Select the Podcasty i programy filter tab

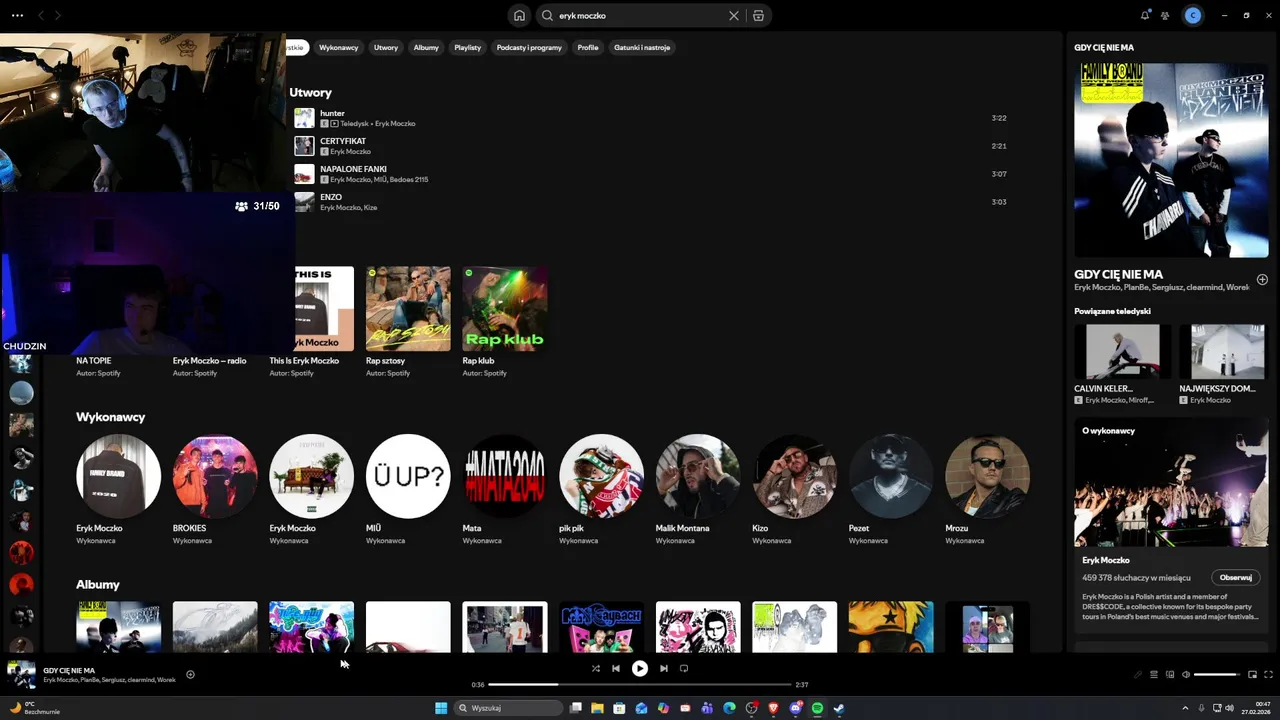point(529,47)
